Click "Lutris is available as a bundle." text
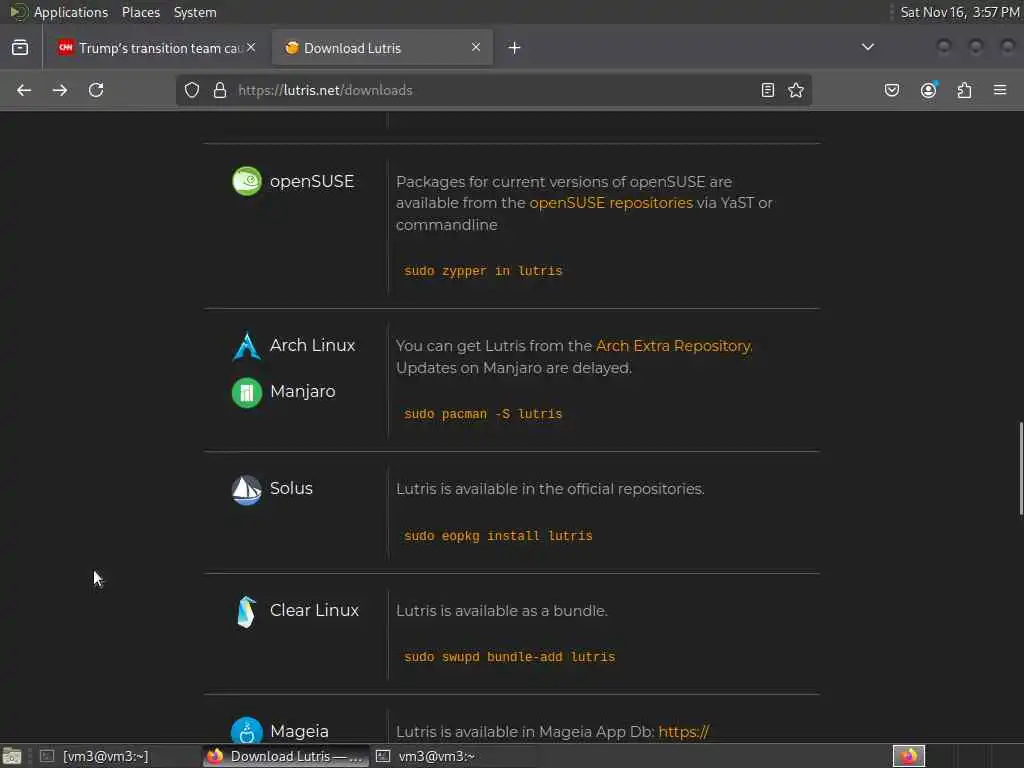 click(502, 611)
